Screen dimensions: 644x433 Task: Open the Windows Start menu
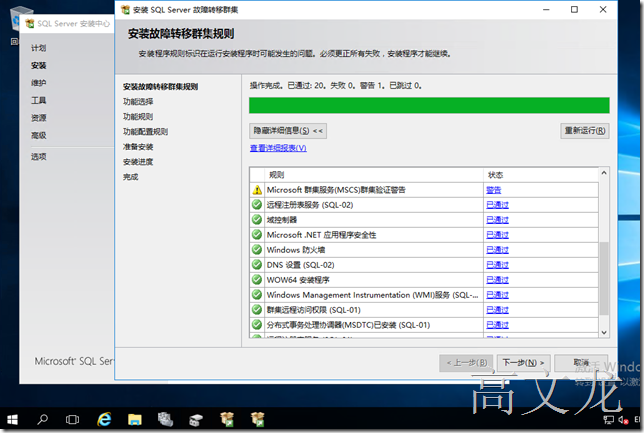coord(12,419)
